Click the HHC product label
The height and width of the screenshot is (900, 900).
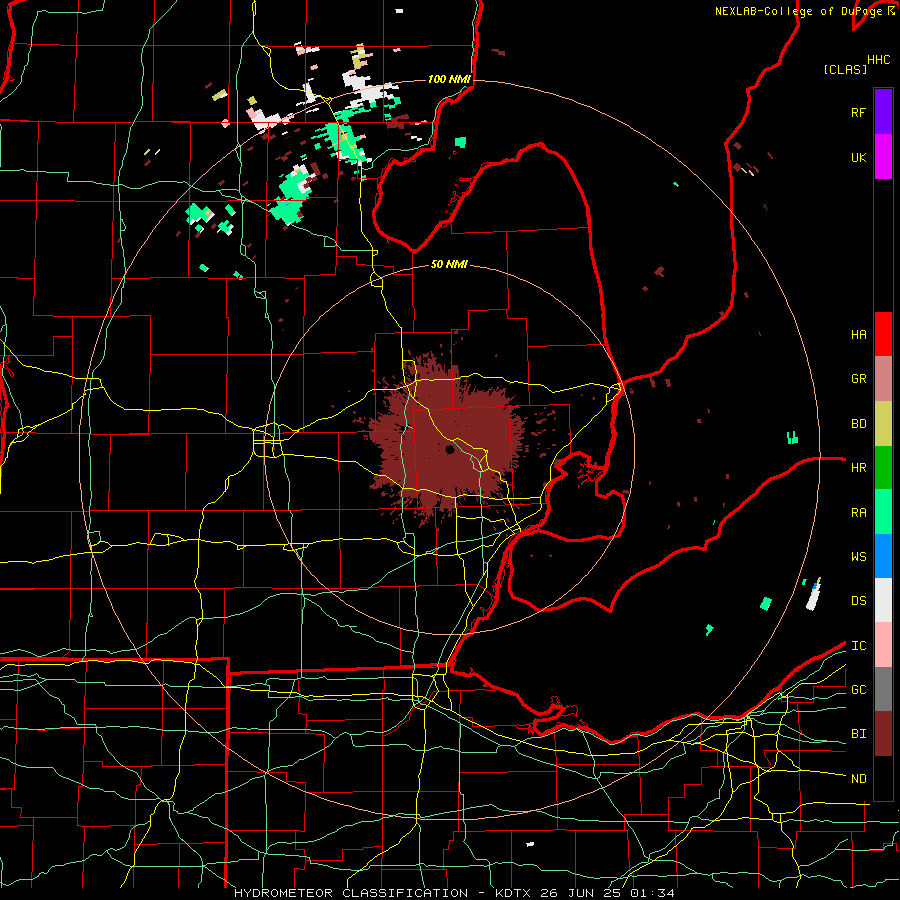click(x=879, y=60)
